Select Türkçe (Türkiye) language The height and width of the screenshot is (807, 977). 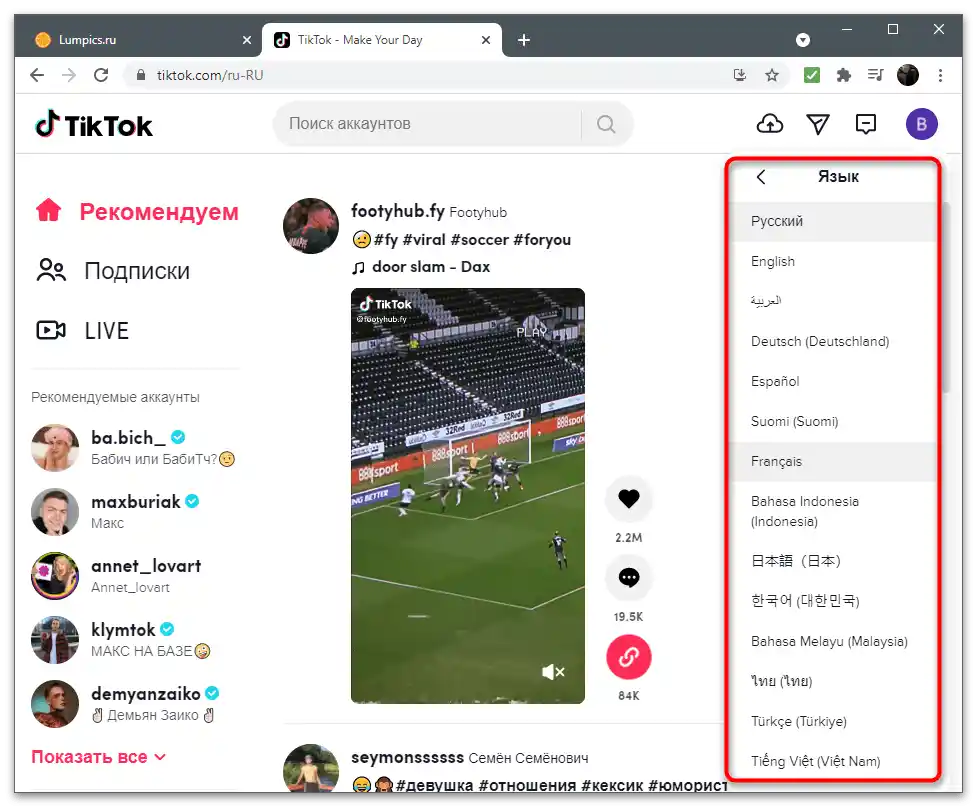click(x=833, y=721)
